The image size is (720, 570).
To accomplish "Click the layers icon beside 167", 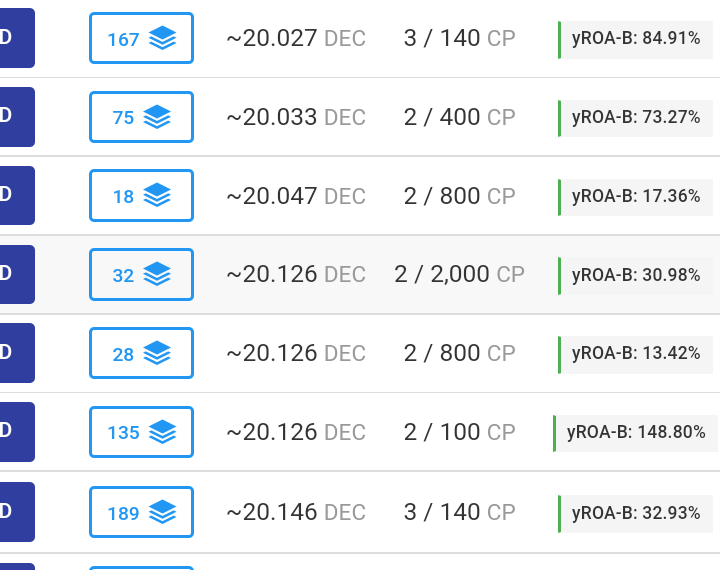I will pyautogui.click(x=163, y=38).
